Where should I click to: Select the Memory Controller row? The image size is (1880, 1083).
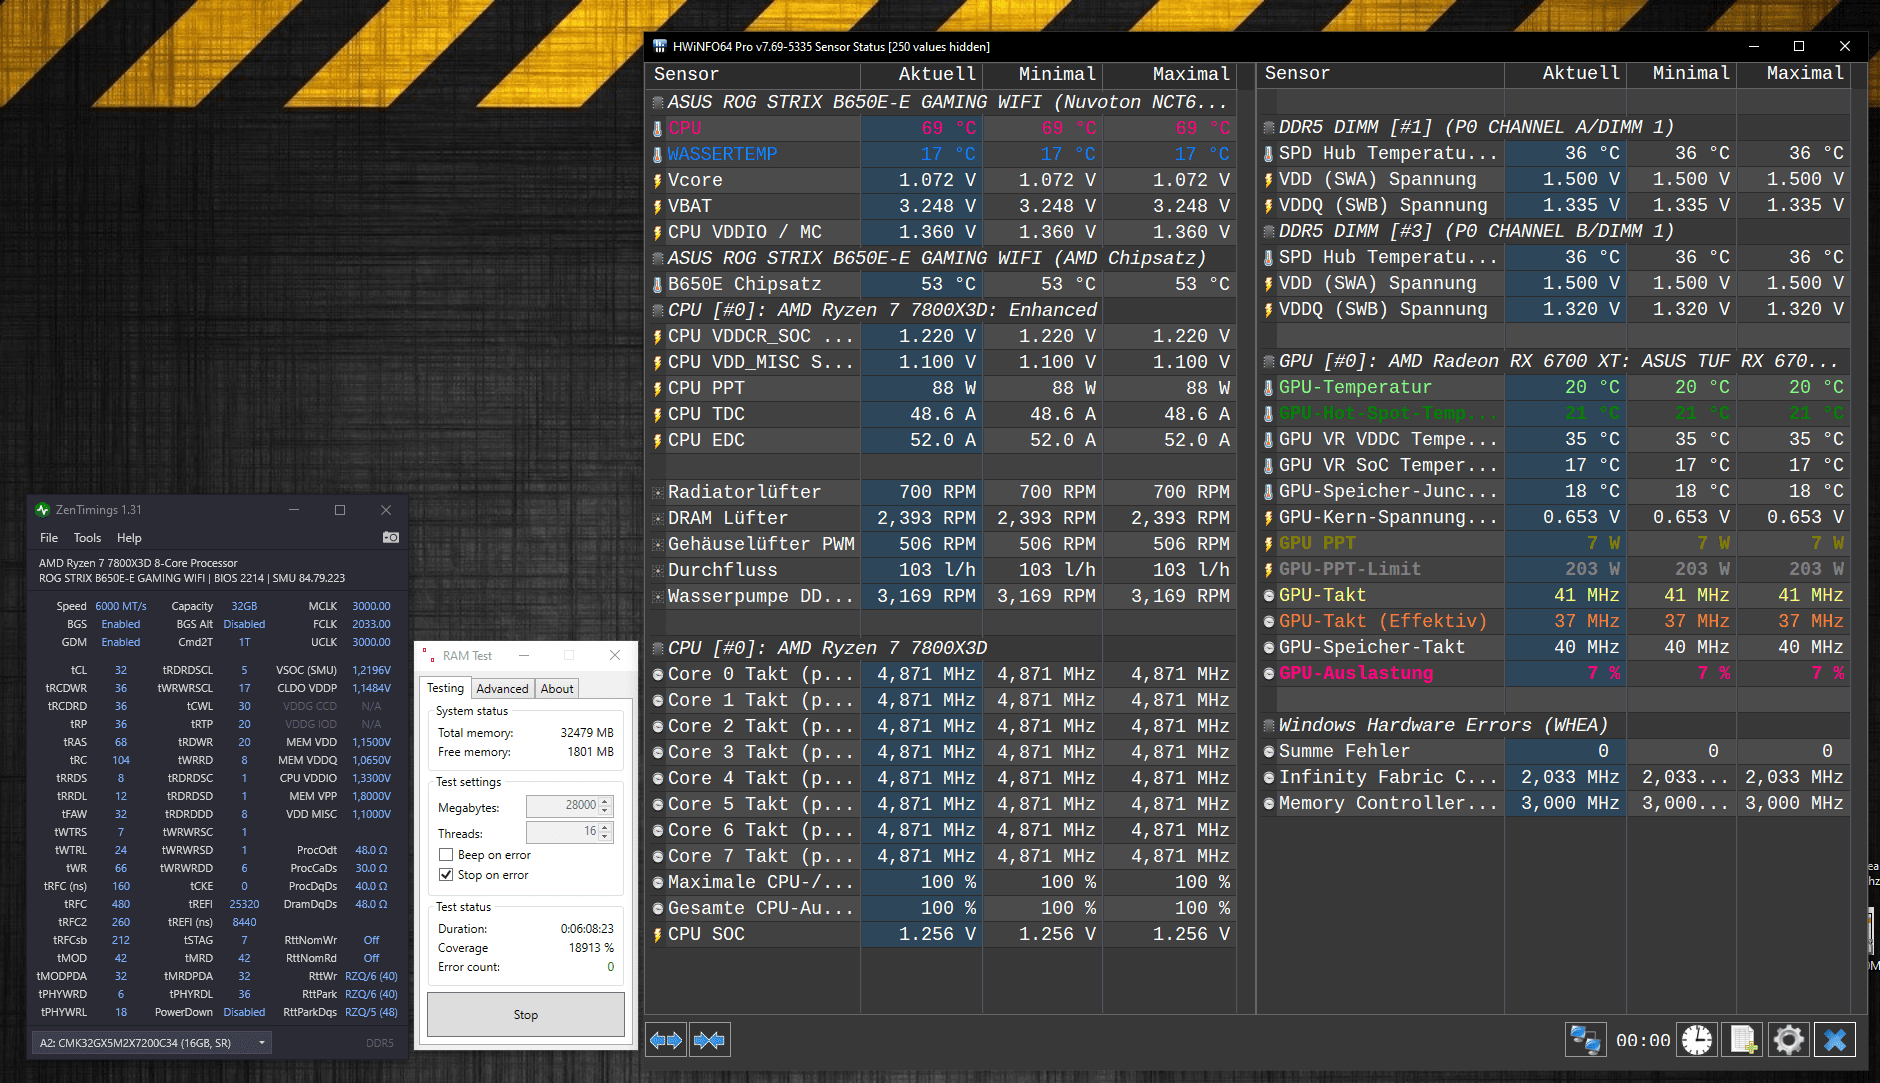[1554, 804]
